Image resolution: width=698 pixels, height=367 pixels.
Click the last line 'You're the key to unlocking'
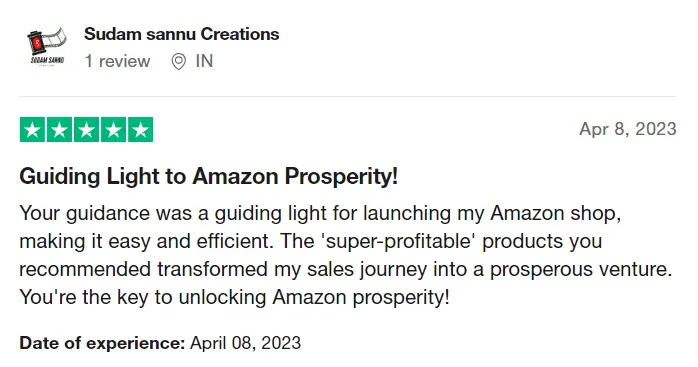235,298
